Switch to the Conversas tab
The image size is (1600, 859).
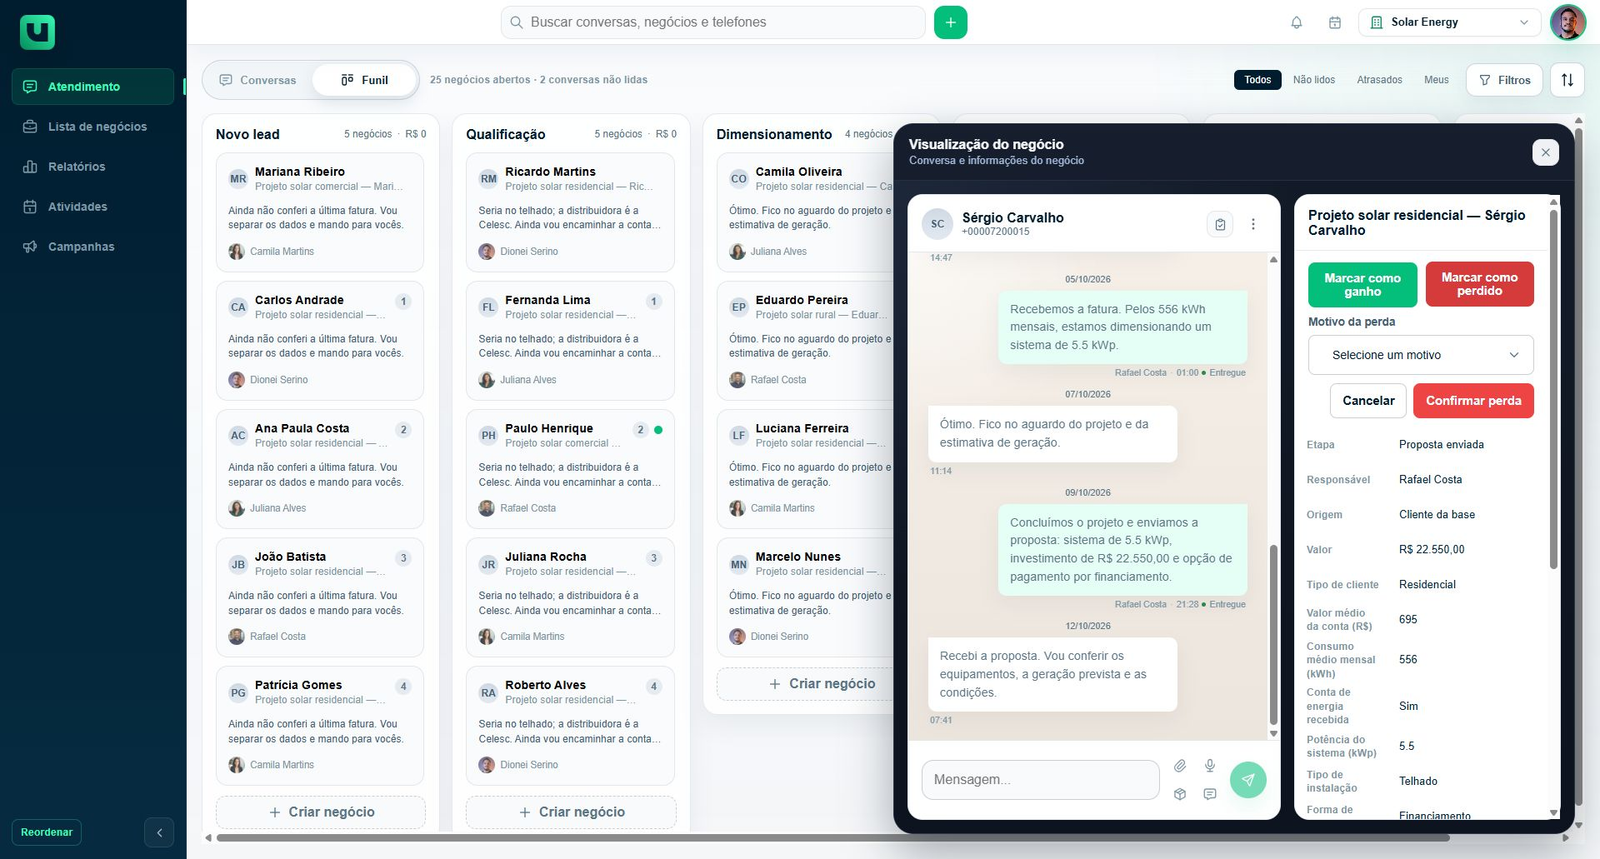point(258,80)
